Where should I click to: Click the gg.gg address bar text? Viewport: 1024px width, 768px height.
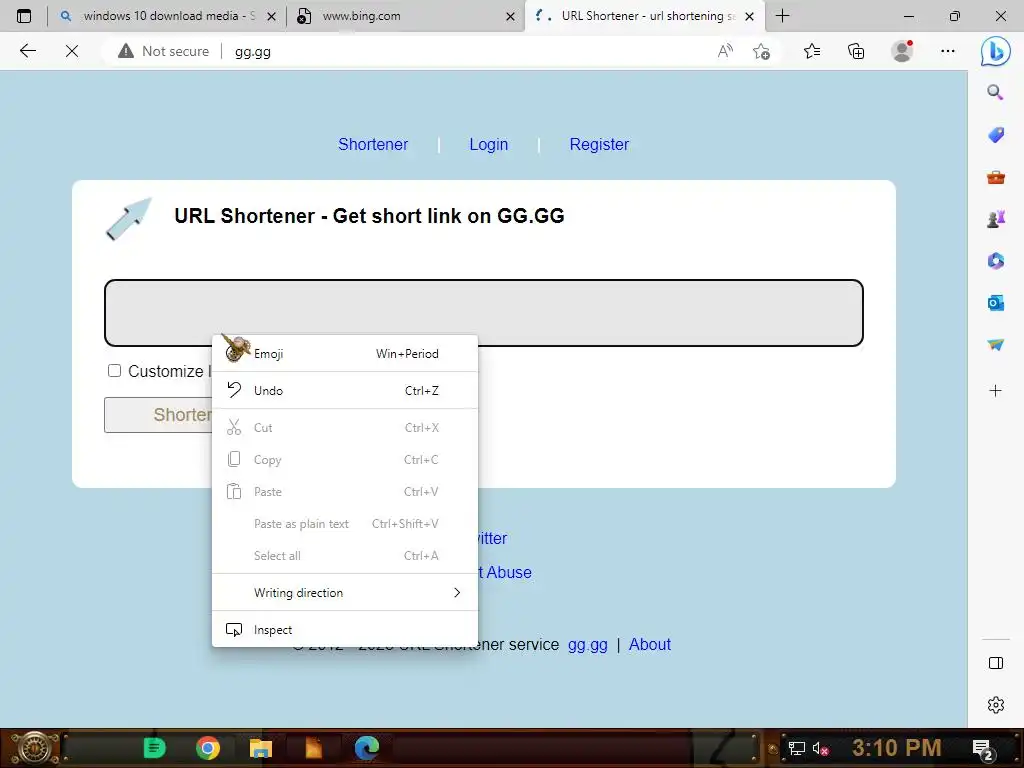point(253,52)
